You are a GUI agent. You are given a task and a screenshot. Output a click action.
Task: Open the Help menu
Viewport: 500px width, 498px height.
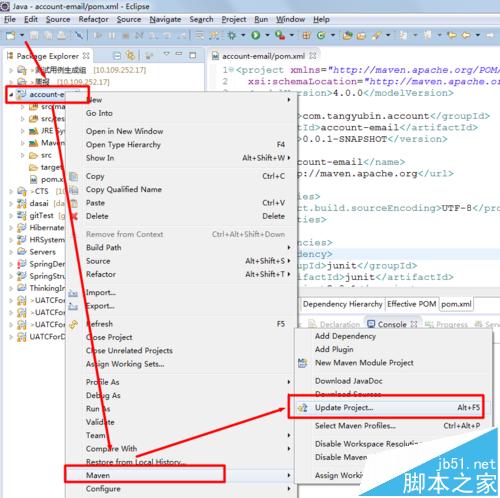tap(321, 19)
